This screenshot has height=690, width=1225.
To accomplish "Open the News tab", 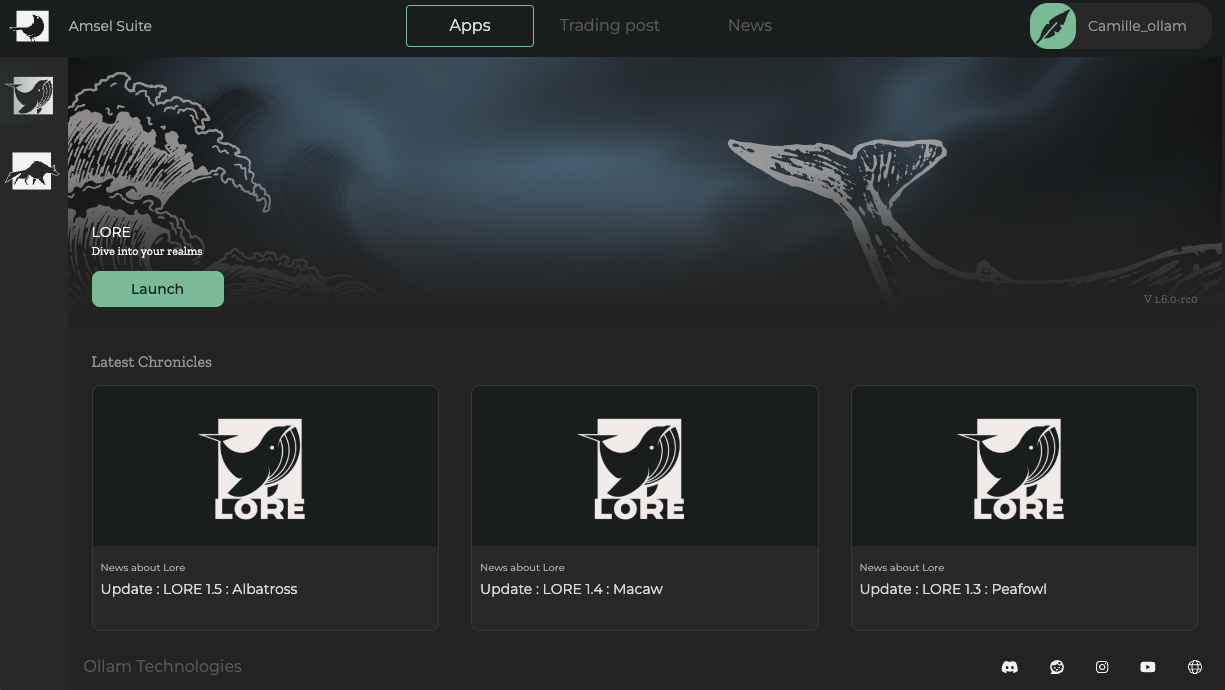I will pos(749,26).
